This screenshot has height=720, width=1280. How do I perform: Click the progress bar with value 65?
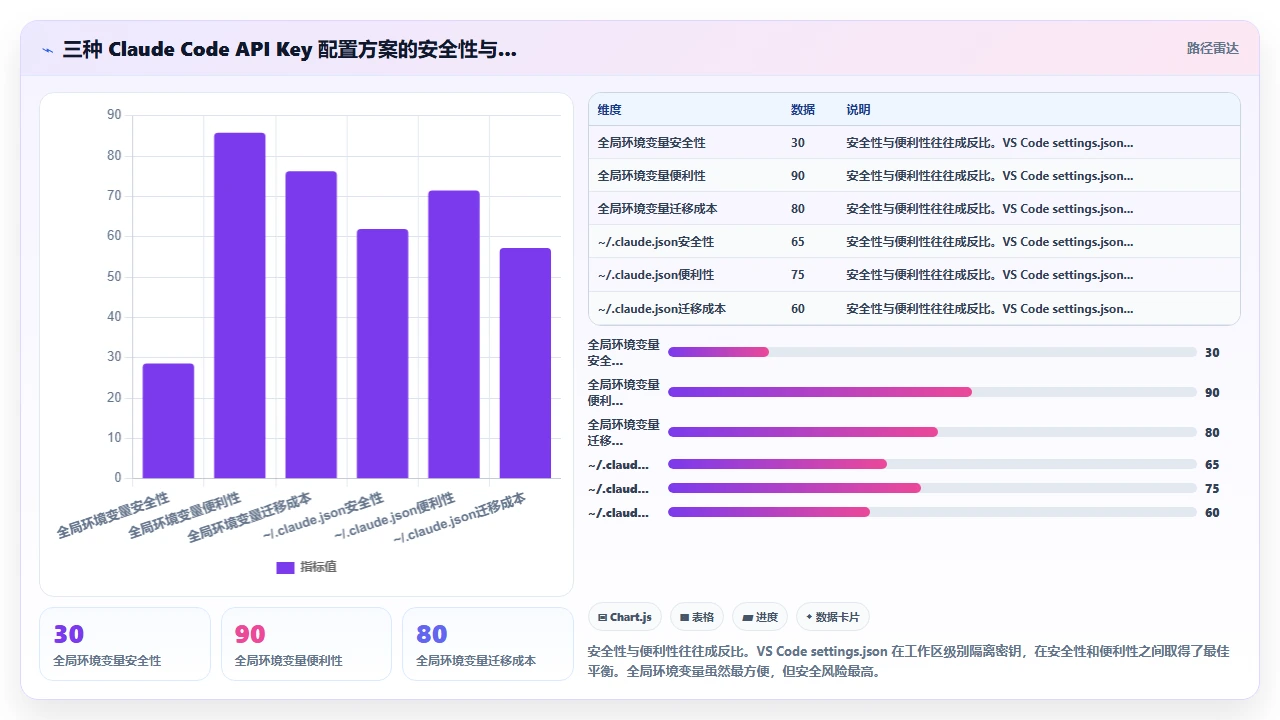pyautogui.click(x=932, y=464)
